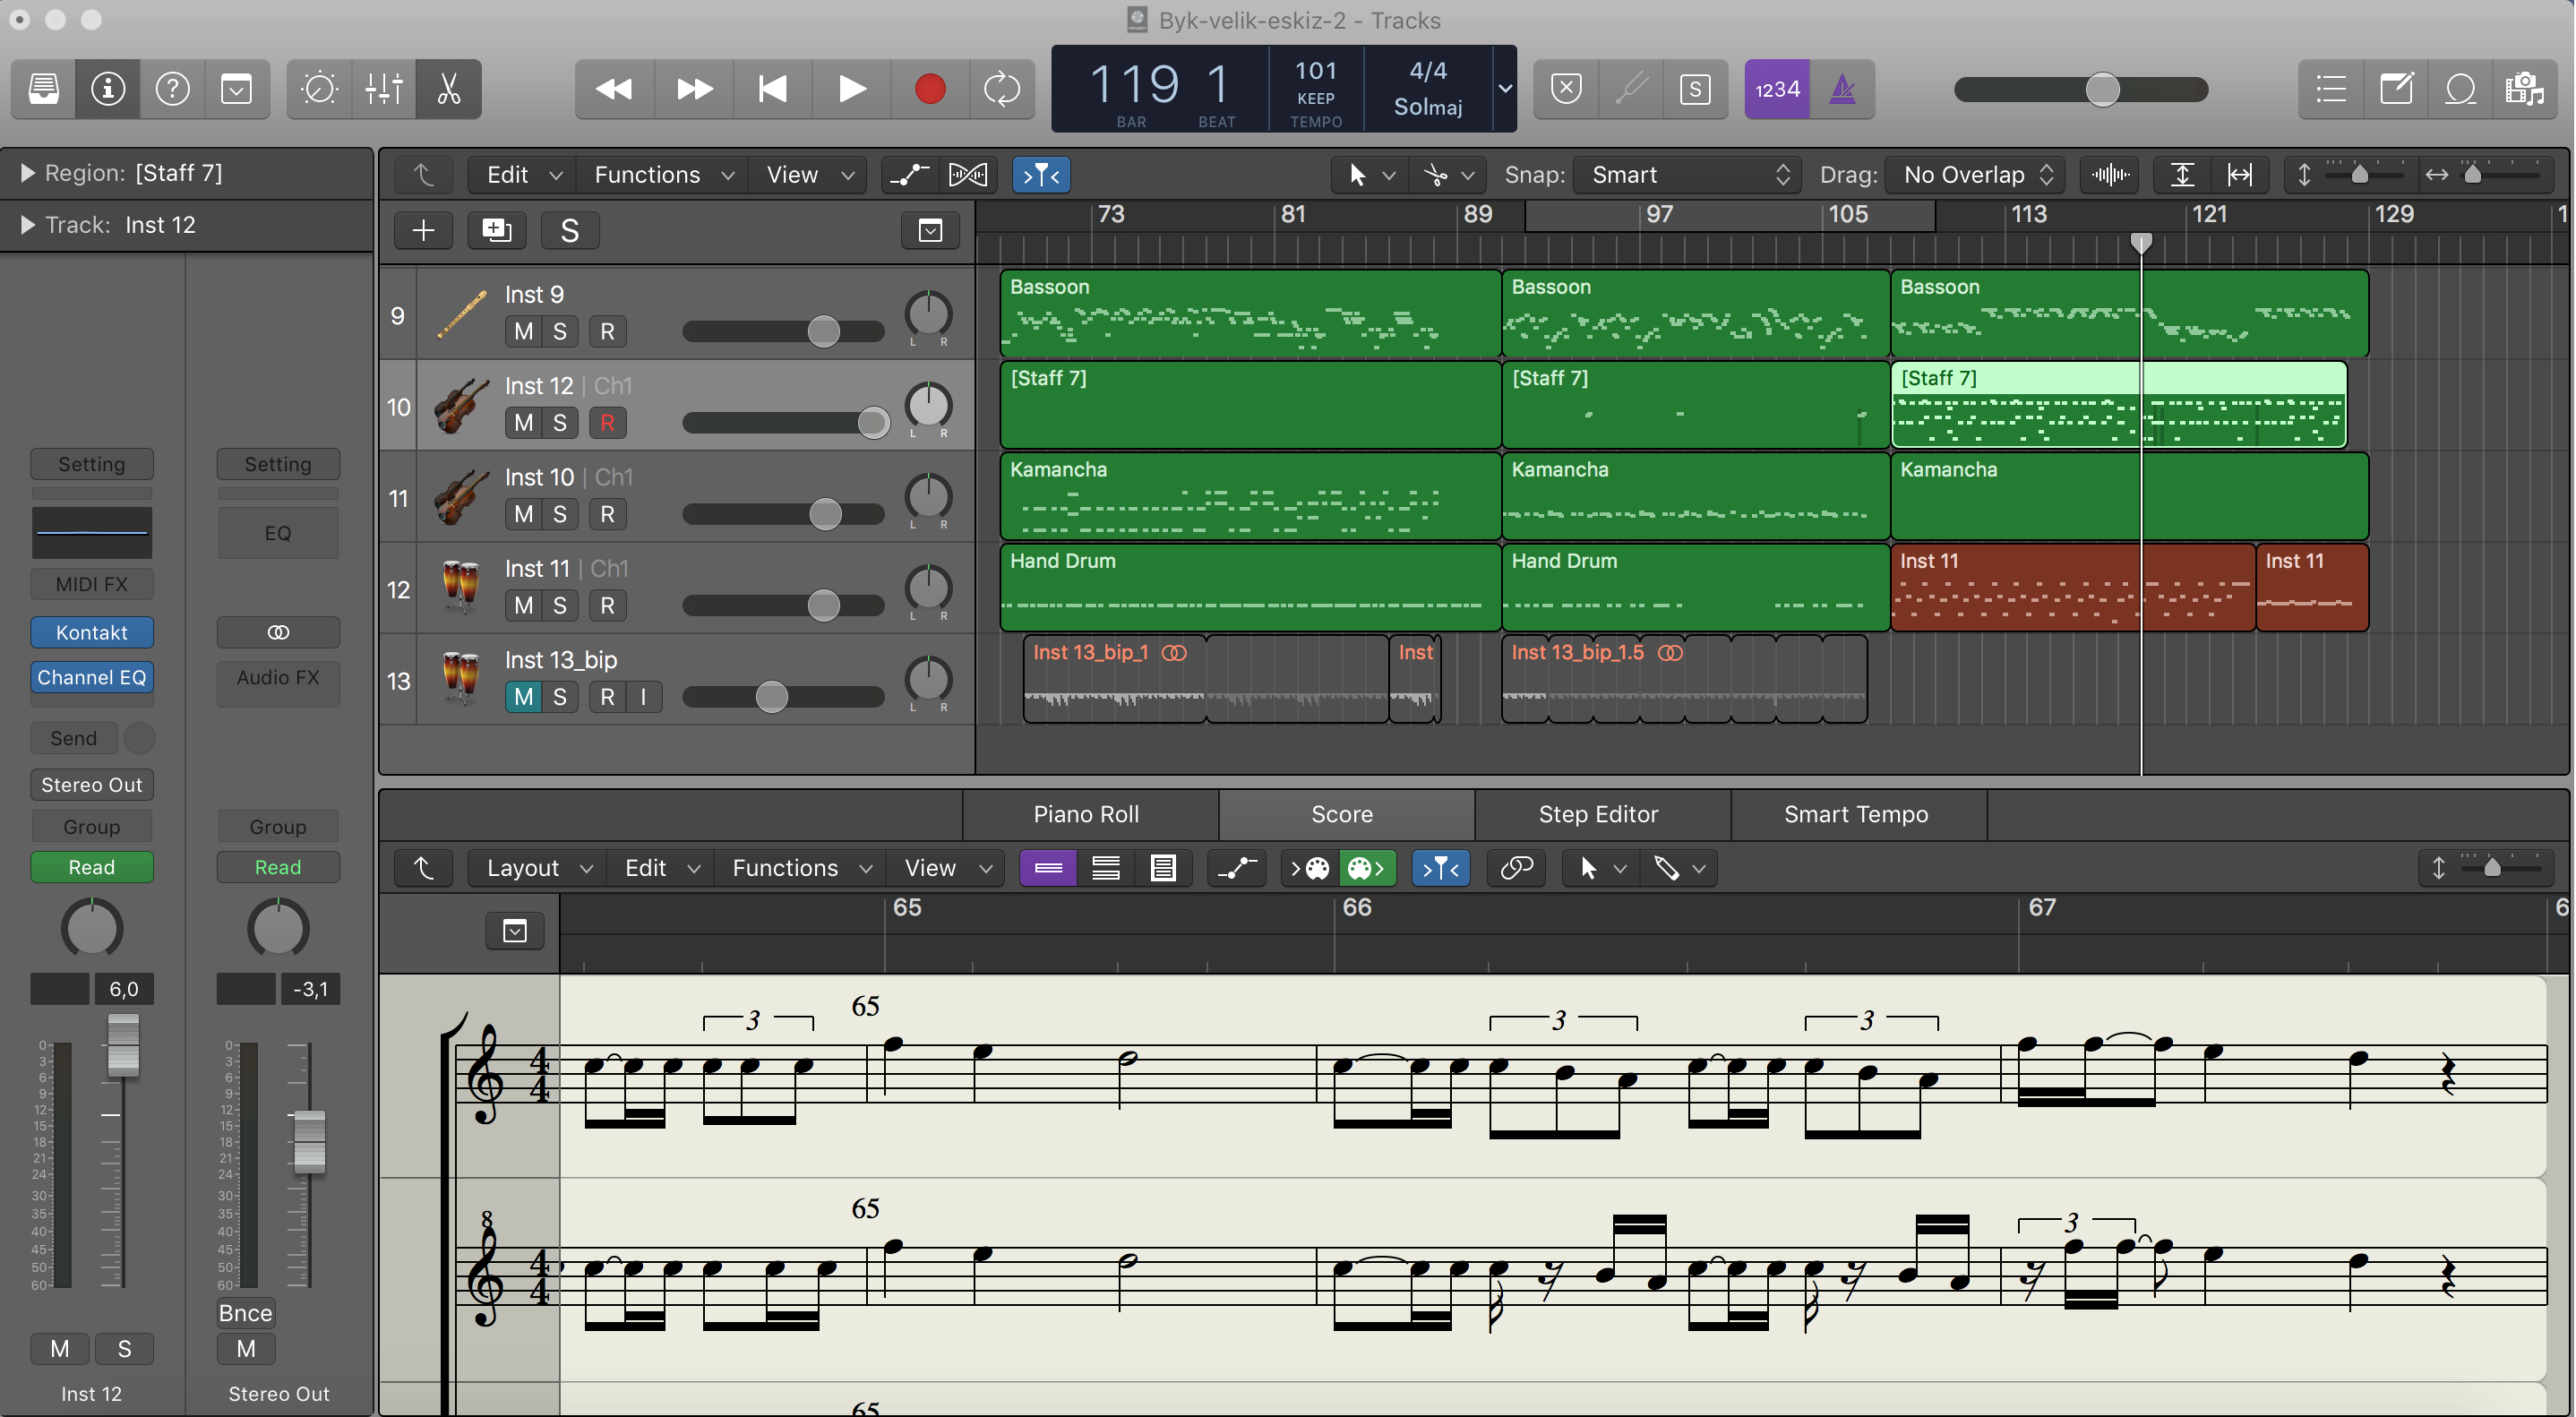The width and height of the screenshot is (2576, 1417).
Task: Open Scissors editors button in toolbar
Action: coord(449,89)
